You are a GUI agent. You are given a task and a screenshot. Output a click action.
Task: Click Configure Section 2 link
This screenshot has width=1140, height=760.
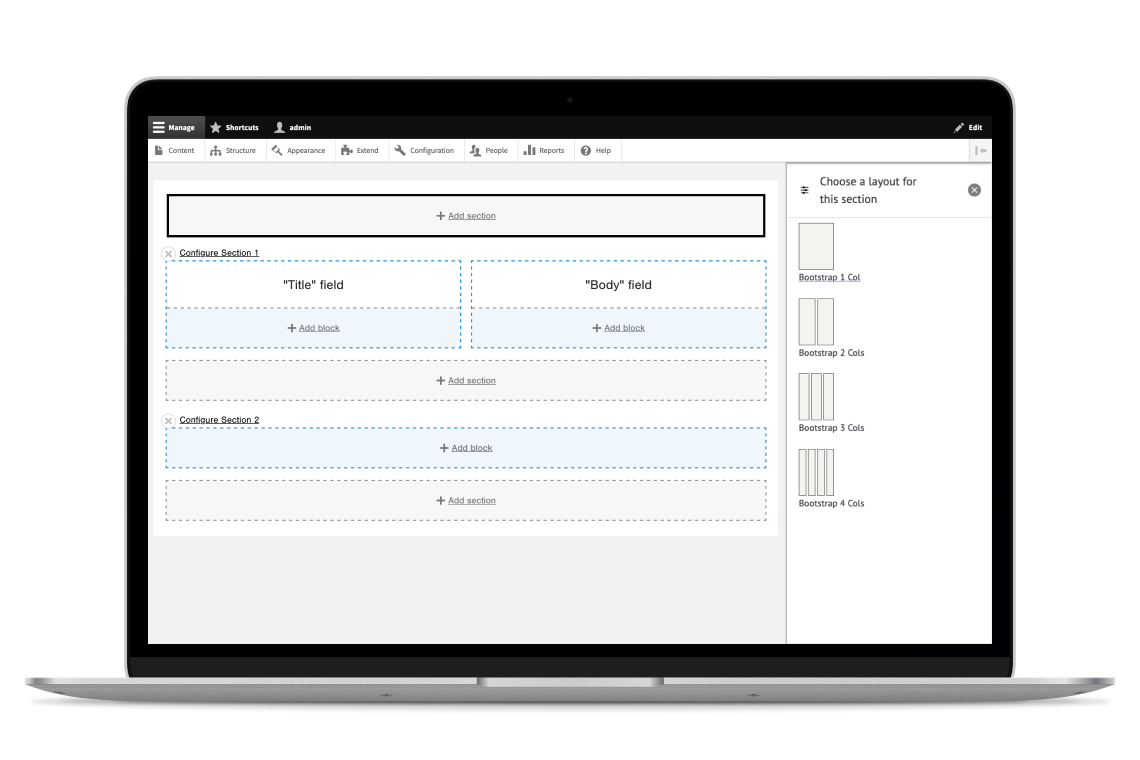click(219, 420)
